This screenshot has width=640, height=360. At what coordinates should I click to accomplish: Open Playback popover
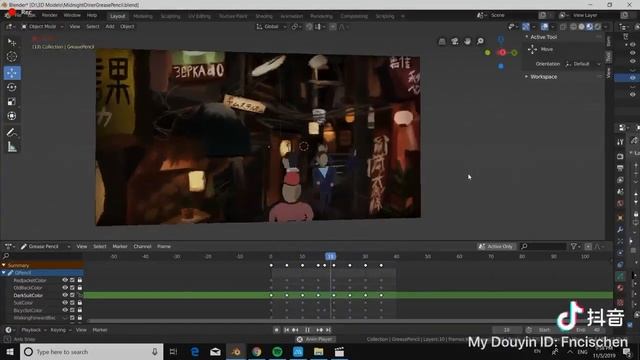pyautogui.click(x=33, y=330)
